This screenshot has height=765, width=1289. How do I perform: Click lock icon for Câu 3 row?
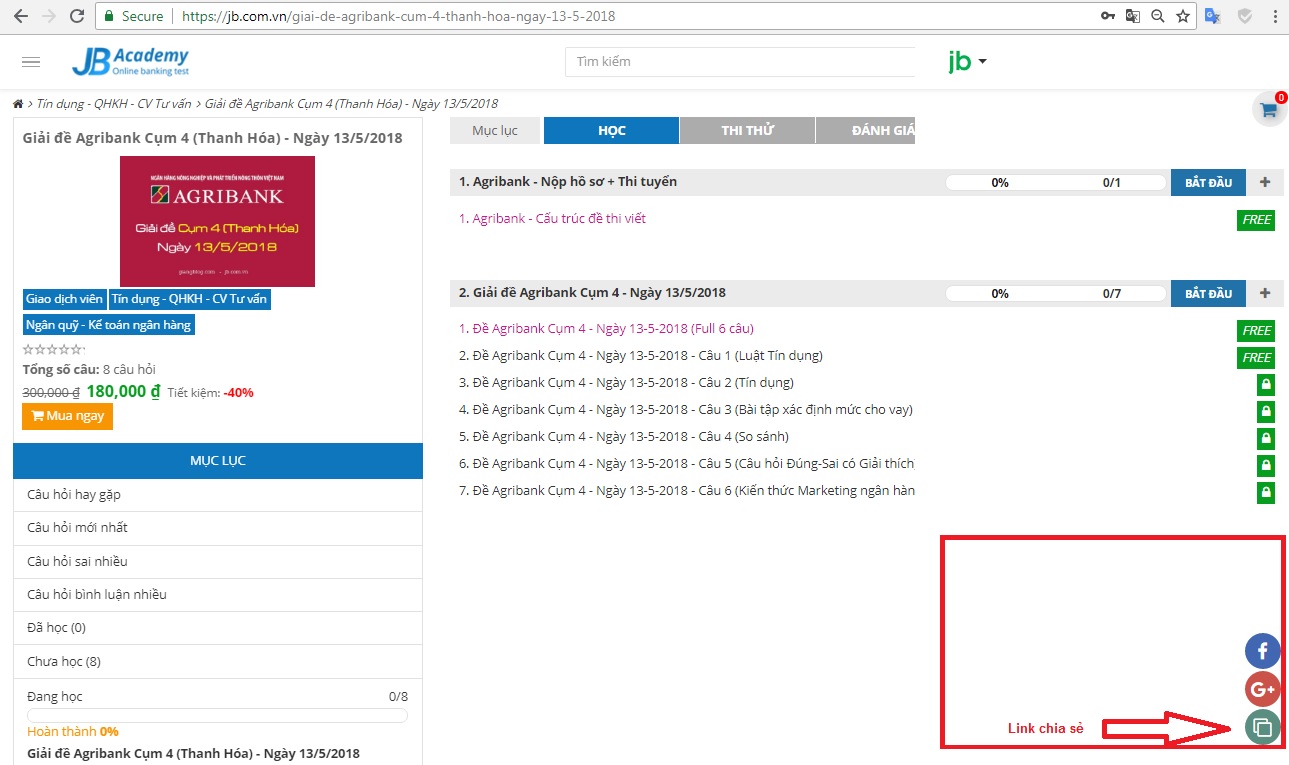[1266, 411]
